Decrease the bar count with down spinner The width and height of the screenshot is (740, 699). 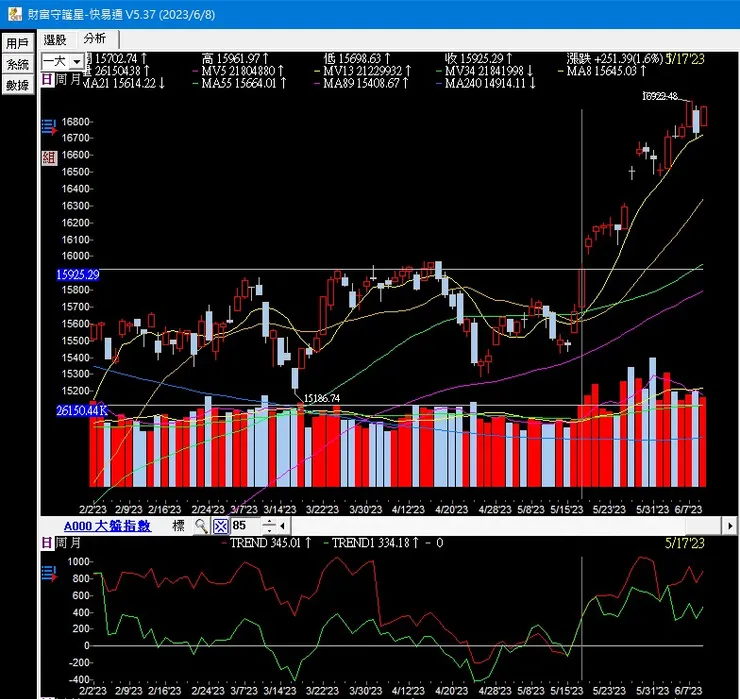(269, 530)
